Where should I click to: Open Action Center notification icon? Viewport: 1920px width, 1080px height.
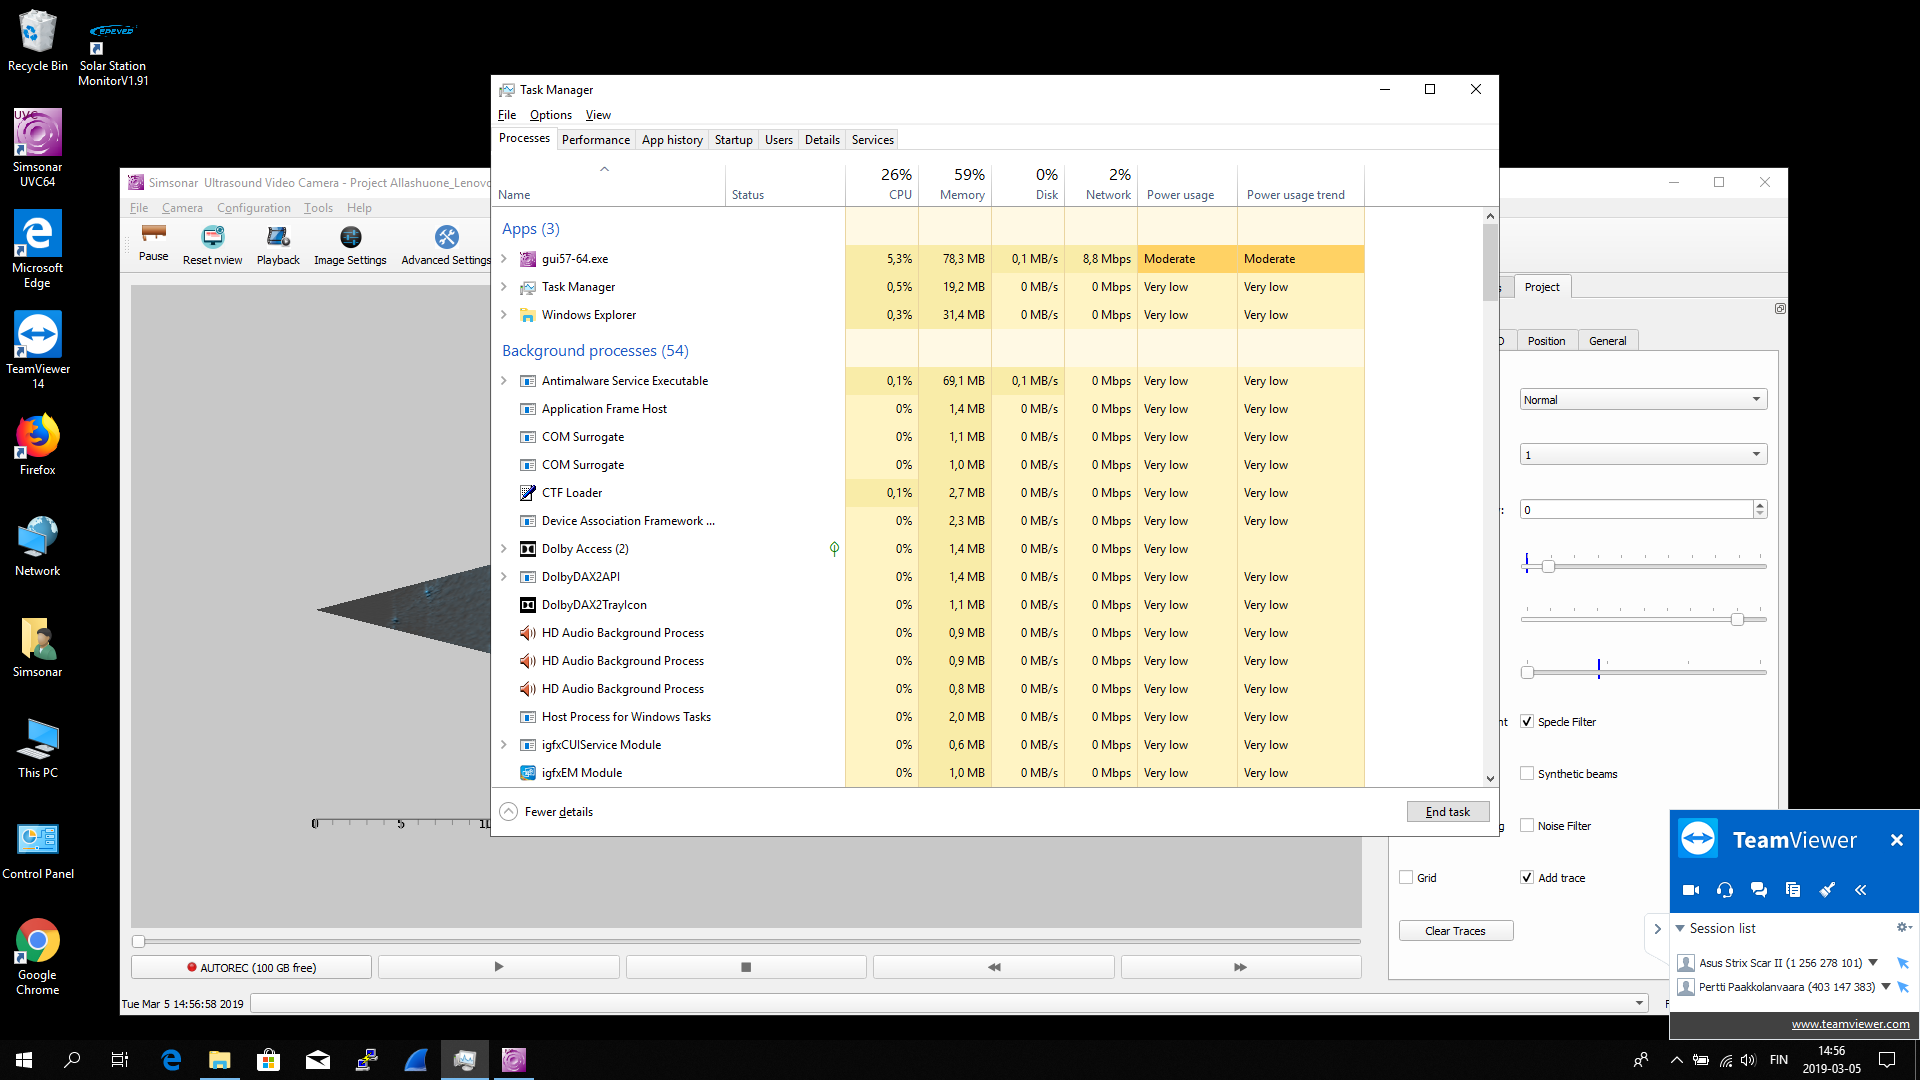(x=1887, y=1060)
